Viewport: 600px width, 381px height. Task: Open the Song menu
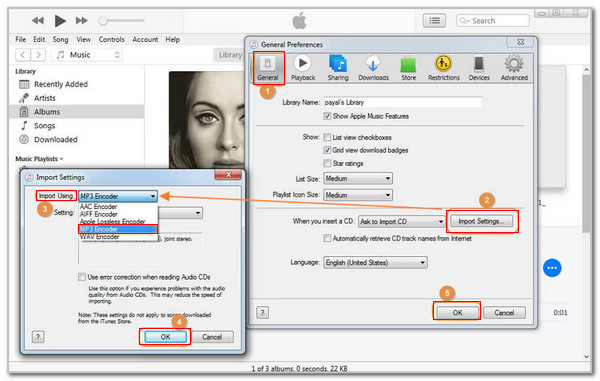click(60, 39)
